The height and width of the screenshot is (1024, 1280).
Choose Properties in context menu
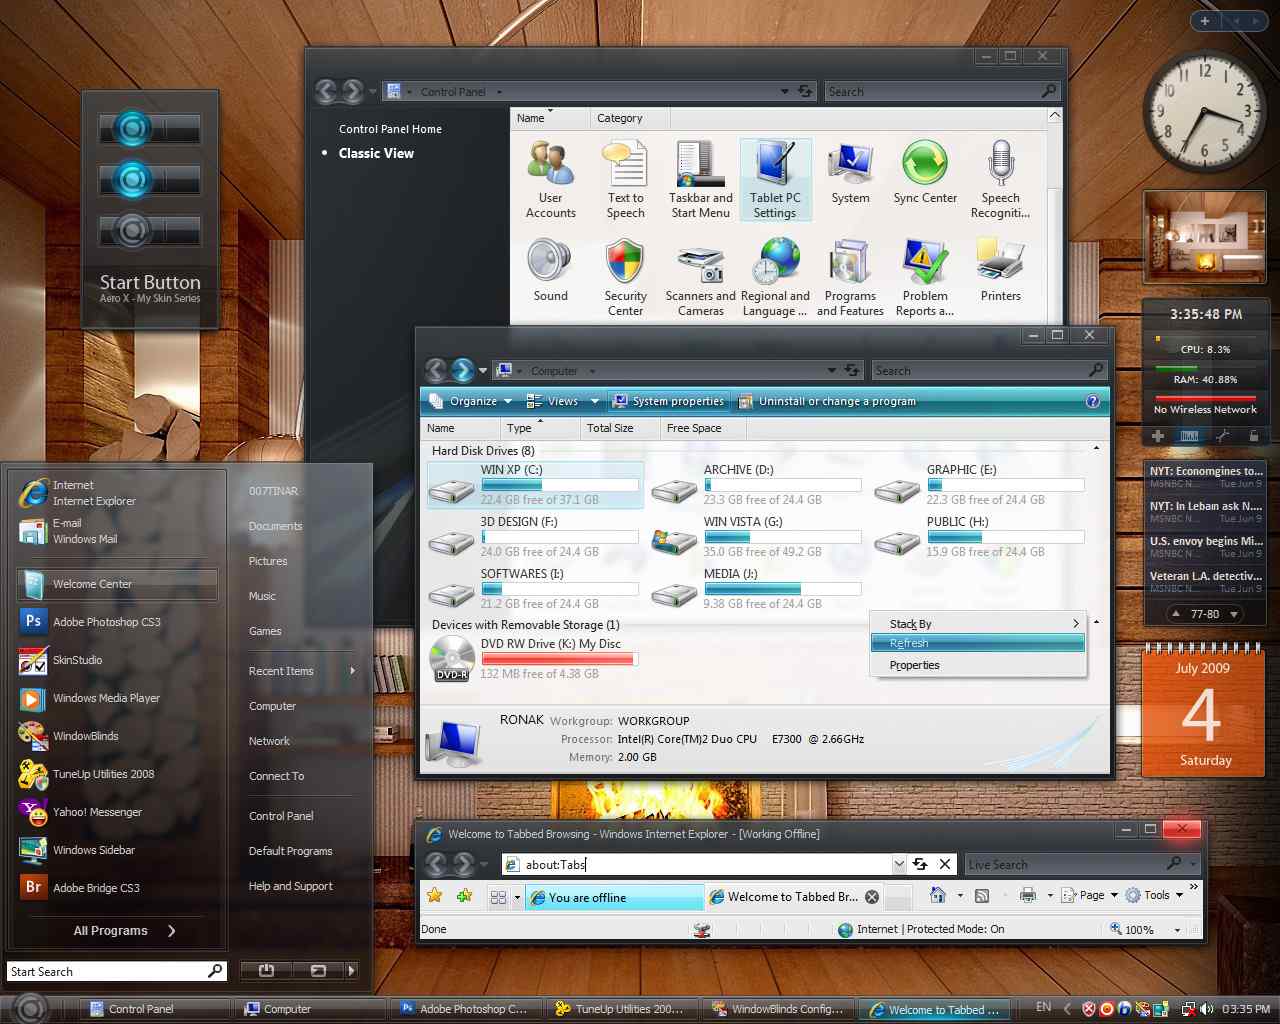click(978, 665)
